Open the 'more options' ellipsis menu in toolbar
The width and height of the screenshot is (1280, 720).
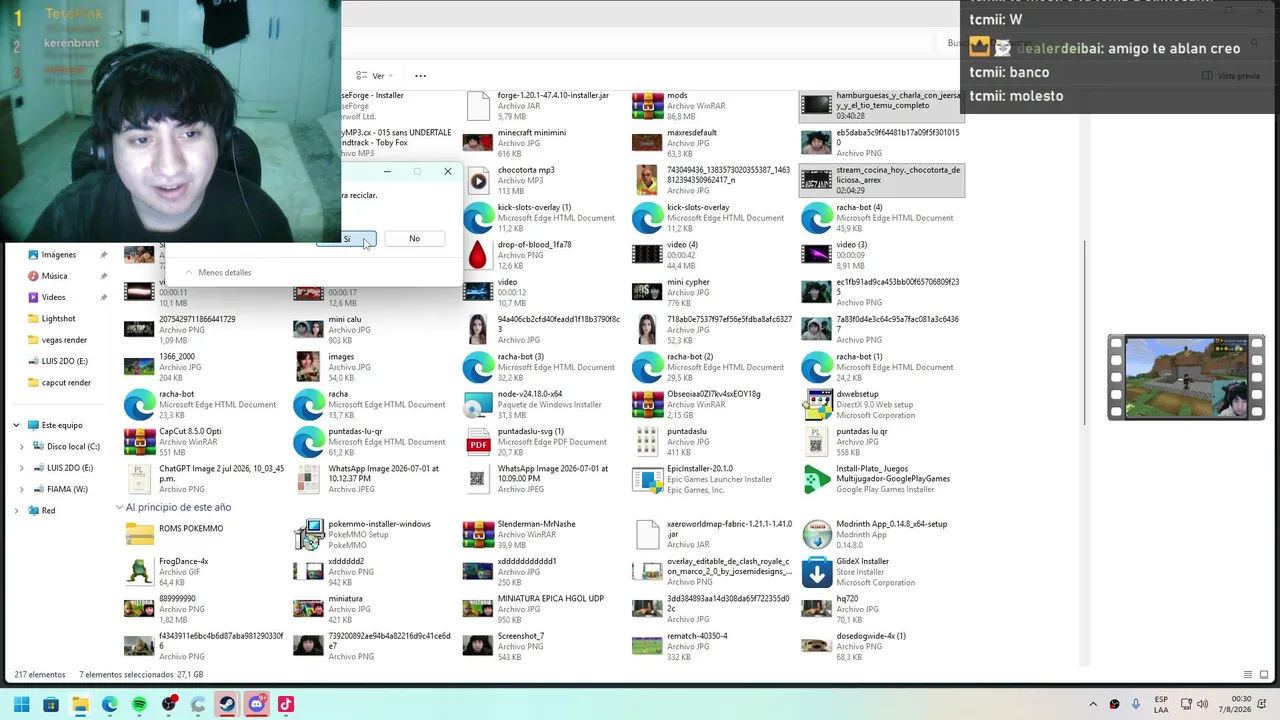coord(420,76)
